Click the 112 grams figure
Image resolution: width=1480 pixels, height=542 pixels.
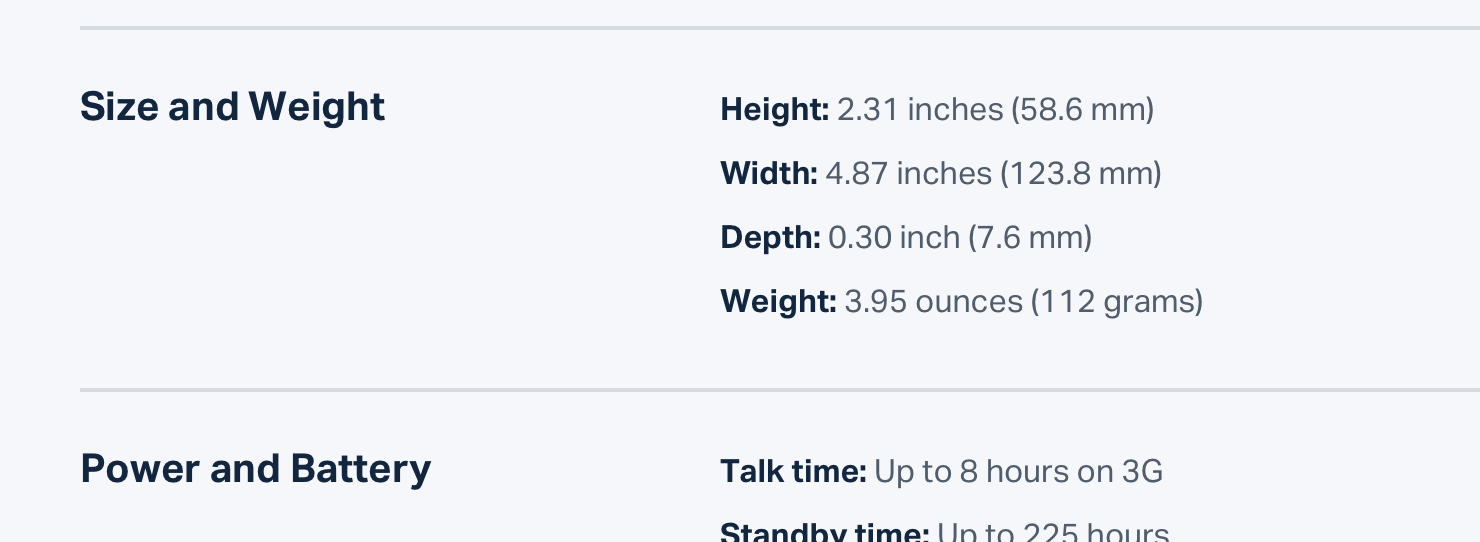[x=1117, y=301]
